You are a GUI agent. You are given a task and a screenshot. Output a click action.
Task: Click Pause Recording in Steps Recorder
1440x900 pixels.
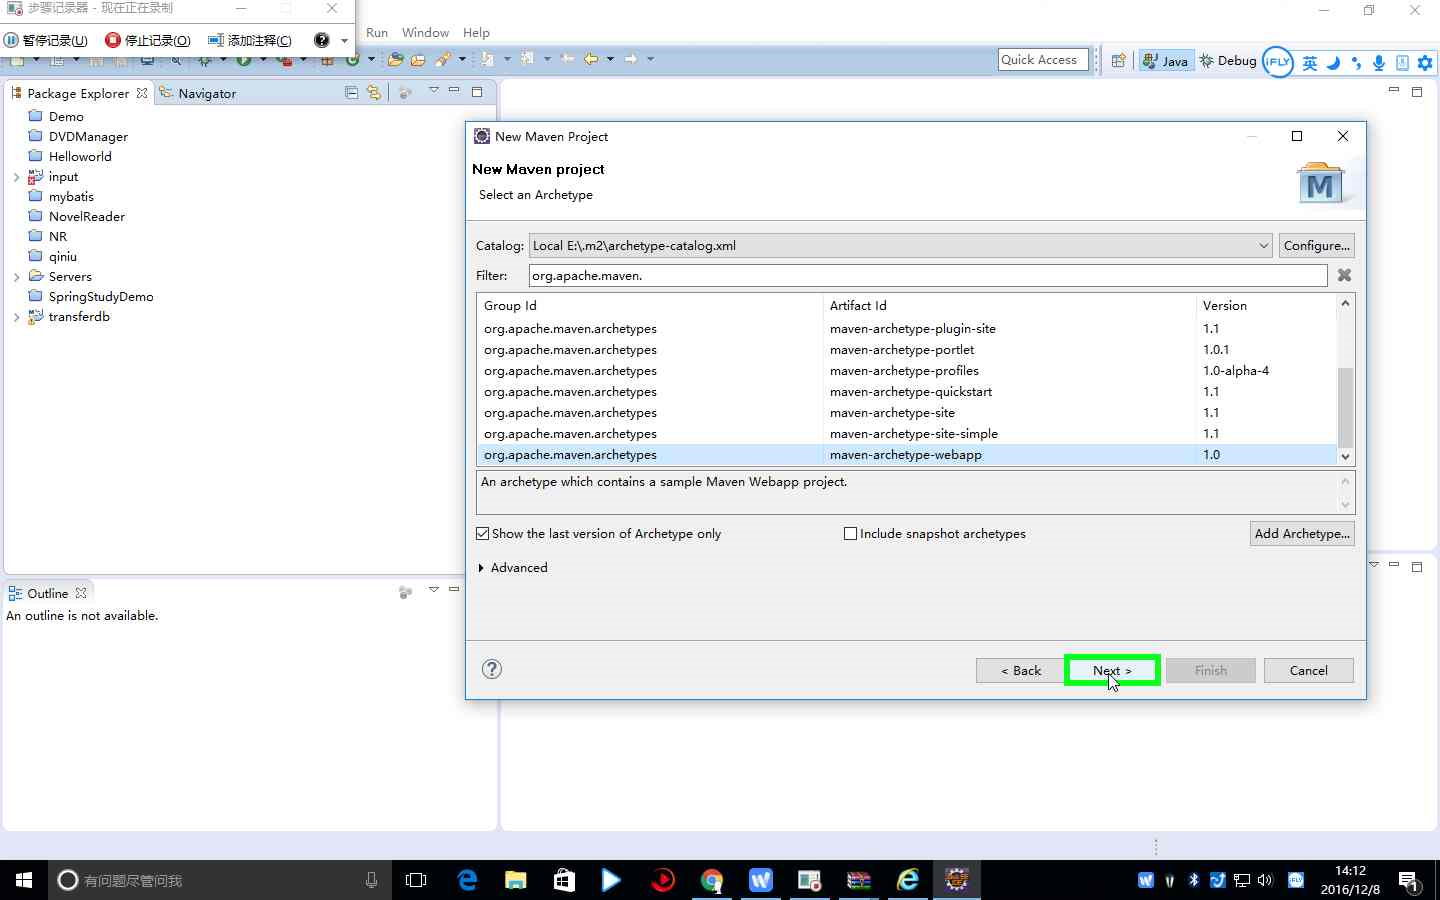click(46, 40)
